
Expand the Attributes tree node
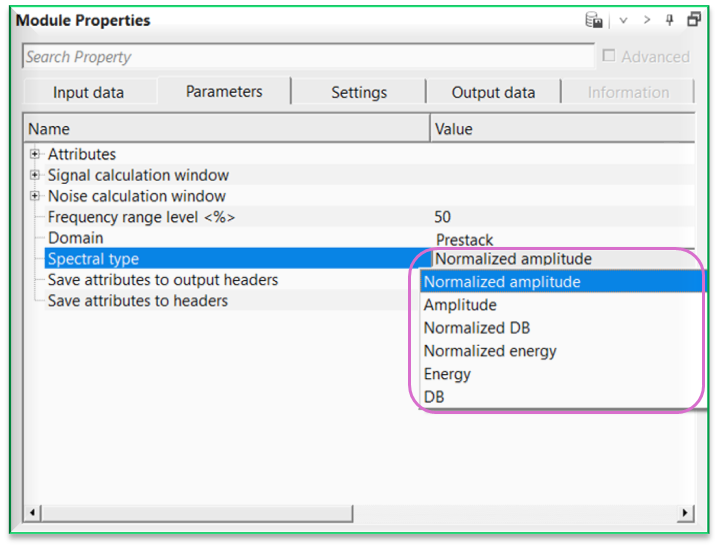coord(35,154)
